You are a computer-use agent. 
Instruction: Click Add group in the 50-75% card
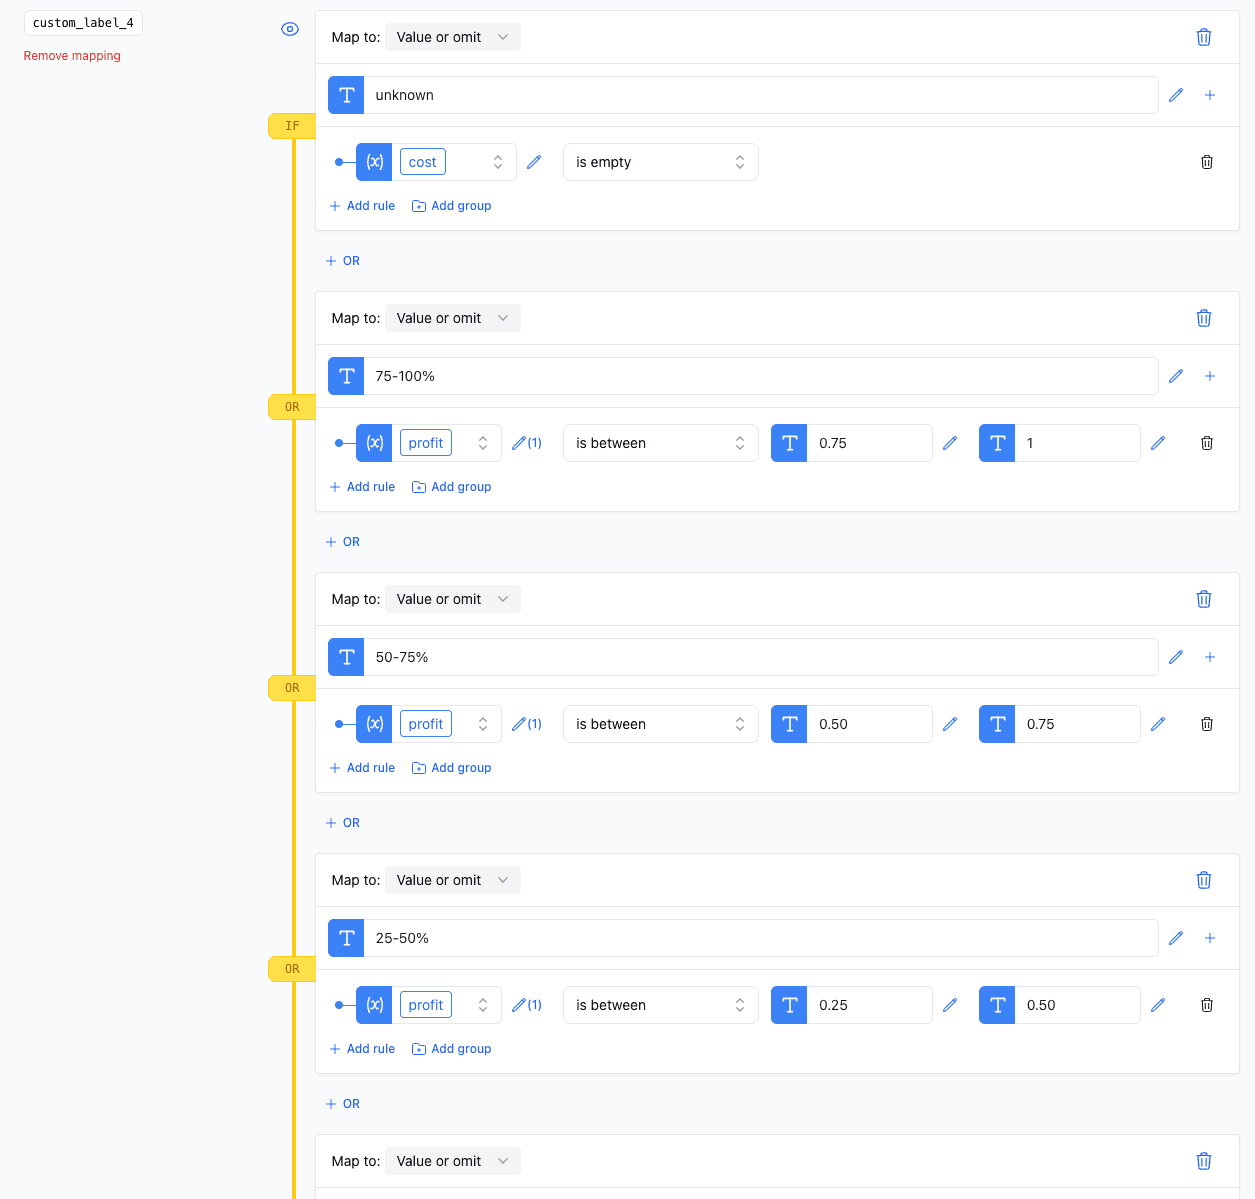[451, 767]
